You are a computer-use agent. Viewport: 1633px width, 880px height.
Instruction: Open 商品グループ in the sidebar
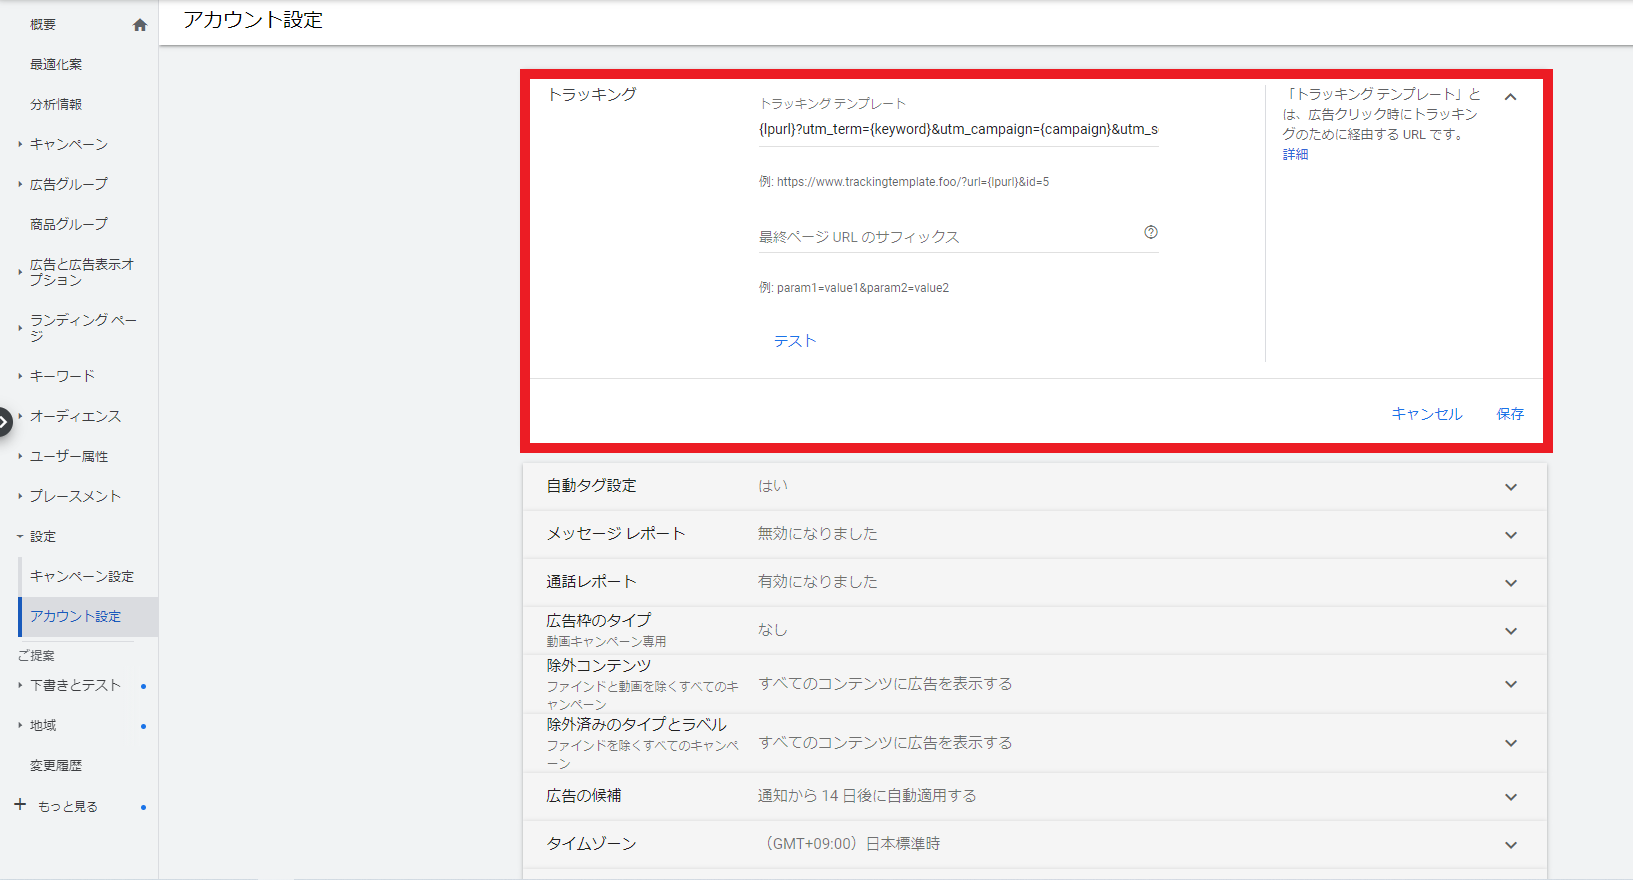point(69,225)
